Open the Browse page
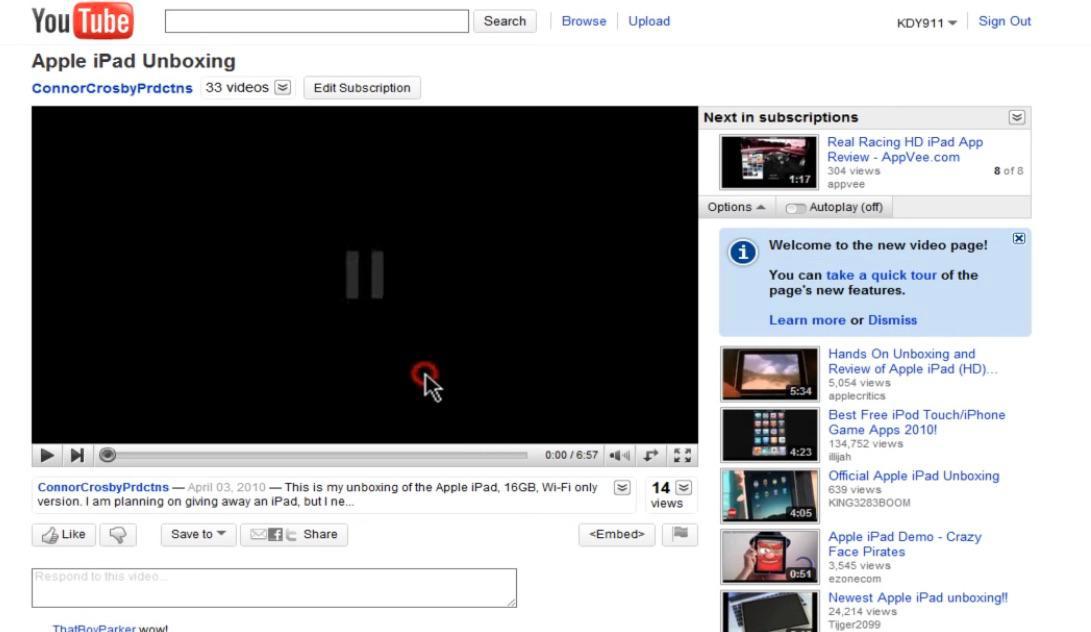 pyautogui.click(x=583, y=21)
